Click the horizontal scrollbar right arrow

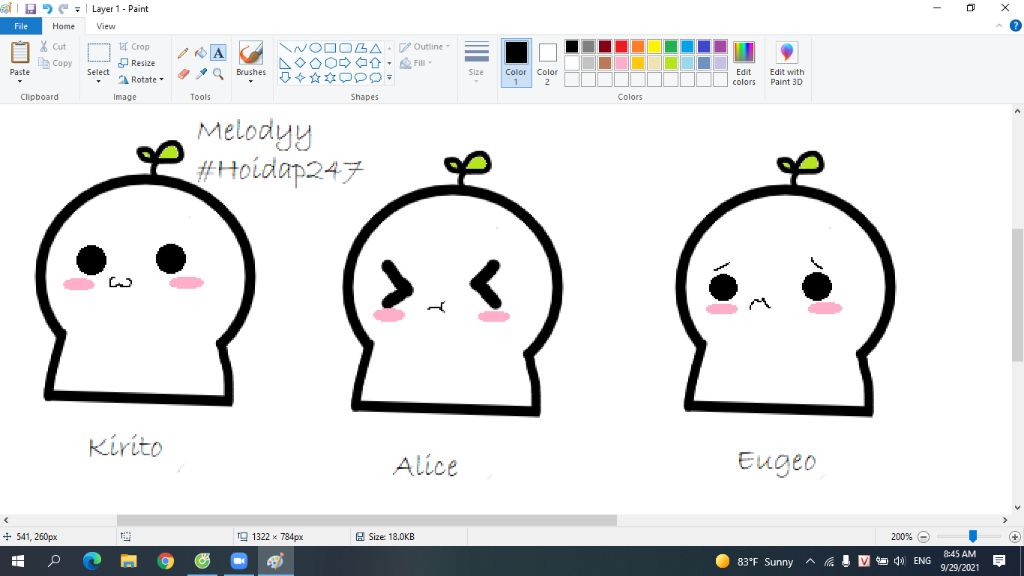pyautogui.click(x=1004, y=520)
